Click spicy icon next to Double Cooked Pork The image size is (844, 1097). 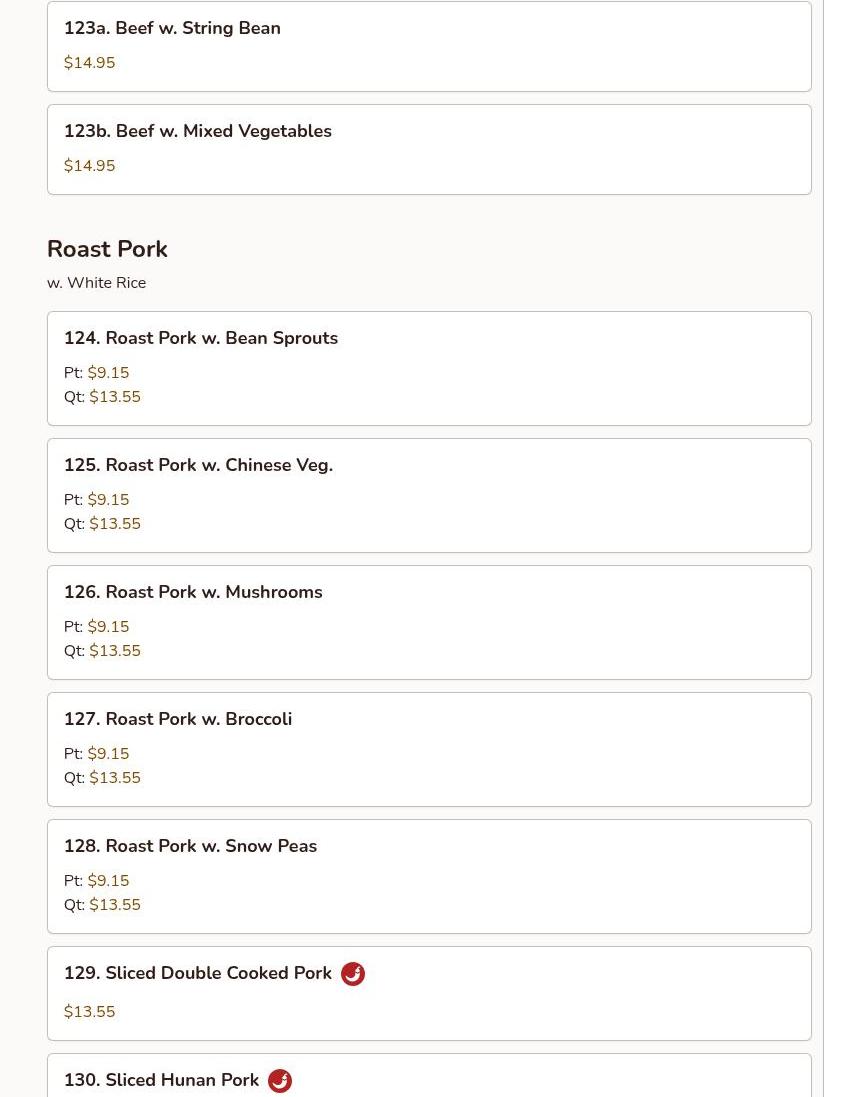click(x=353, y=974)
